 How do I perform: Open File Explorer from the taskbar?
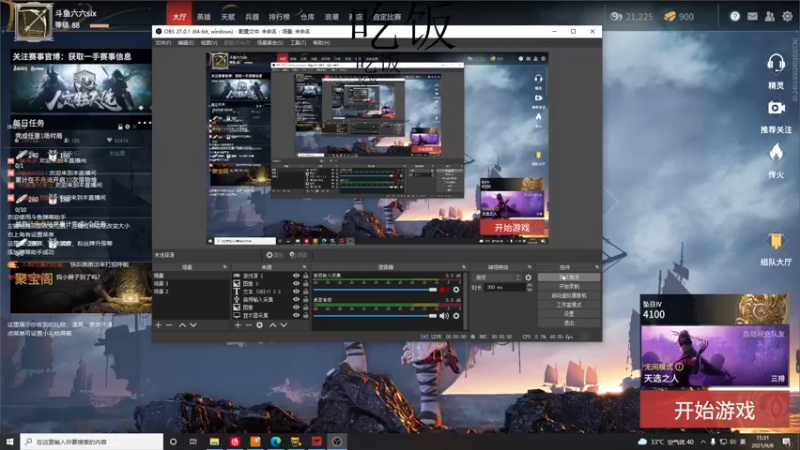(x=214, y=441)
